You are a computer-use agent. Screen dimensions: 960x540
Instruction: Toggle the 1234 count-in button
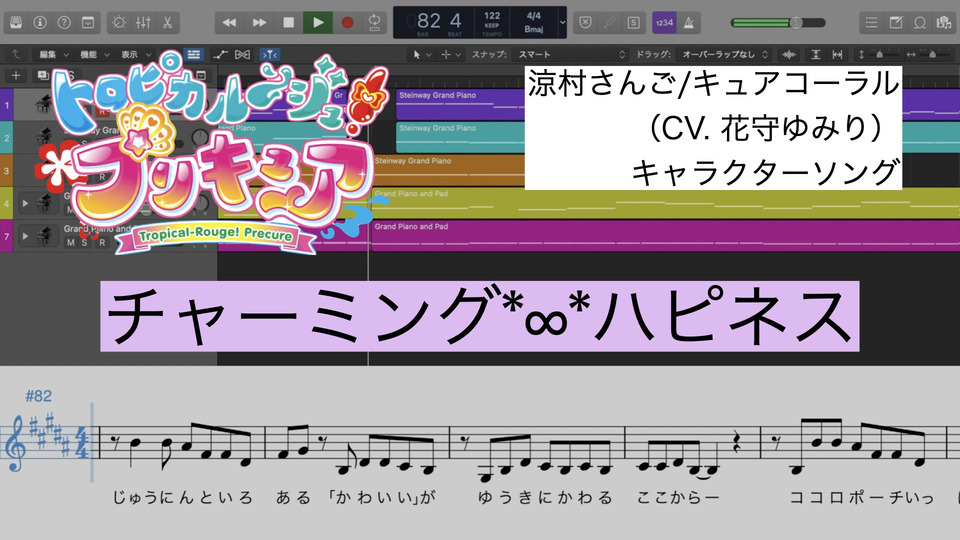(x=664, y=23)
